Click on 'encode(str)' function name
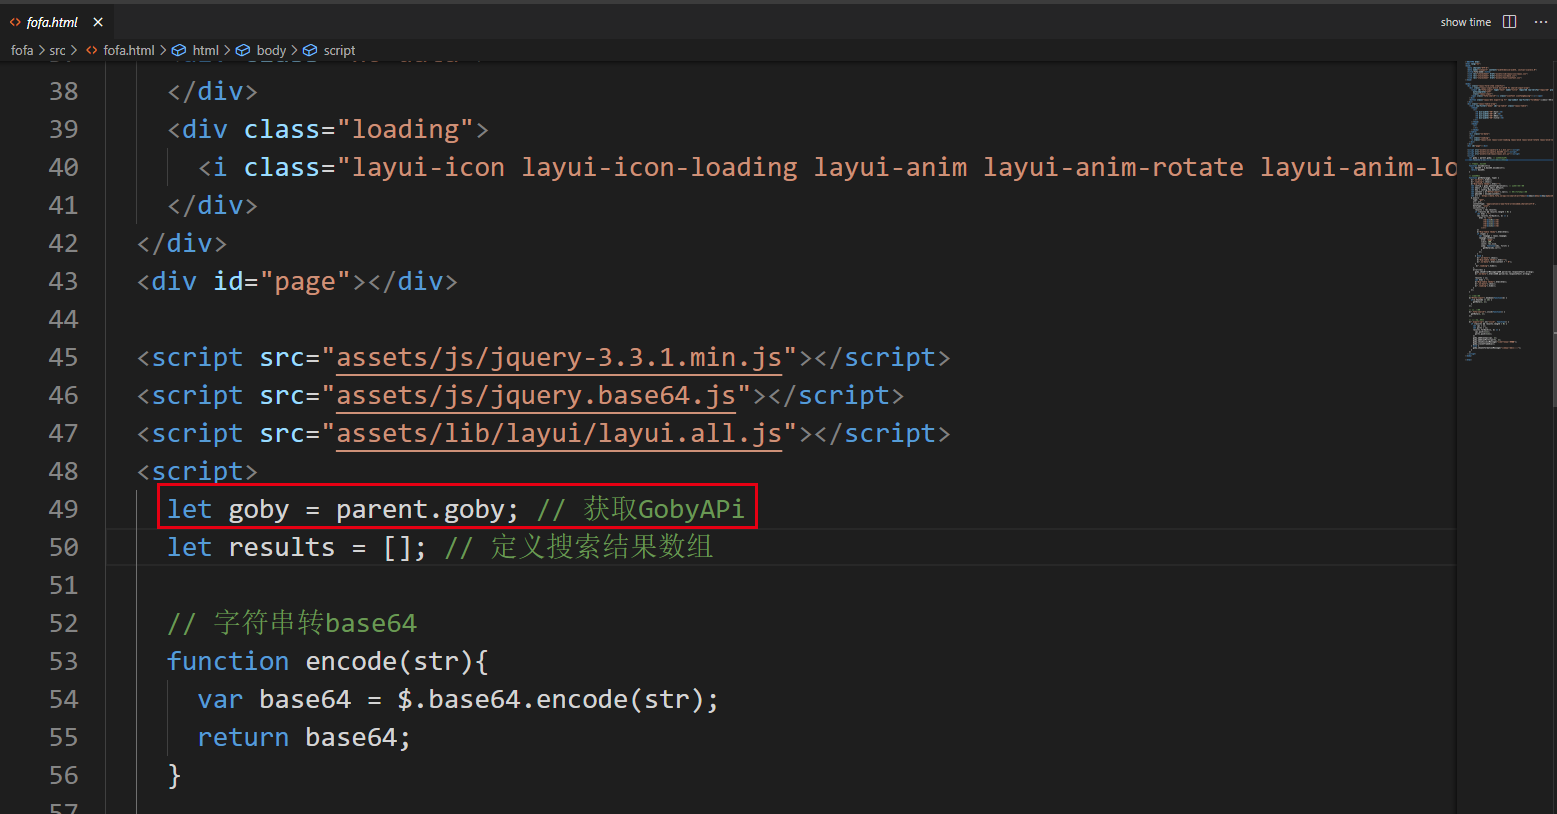The width and height of the screenshot is (1557, 814). click(389, 661)
